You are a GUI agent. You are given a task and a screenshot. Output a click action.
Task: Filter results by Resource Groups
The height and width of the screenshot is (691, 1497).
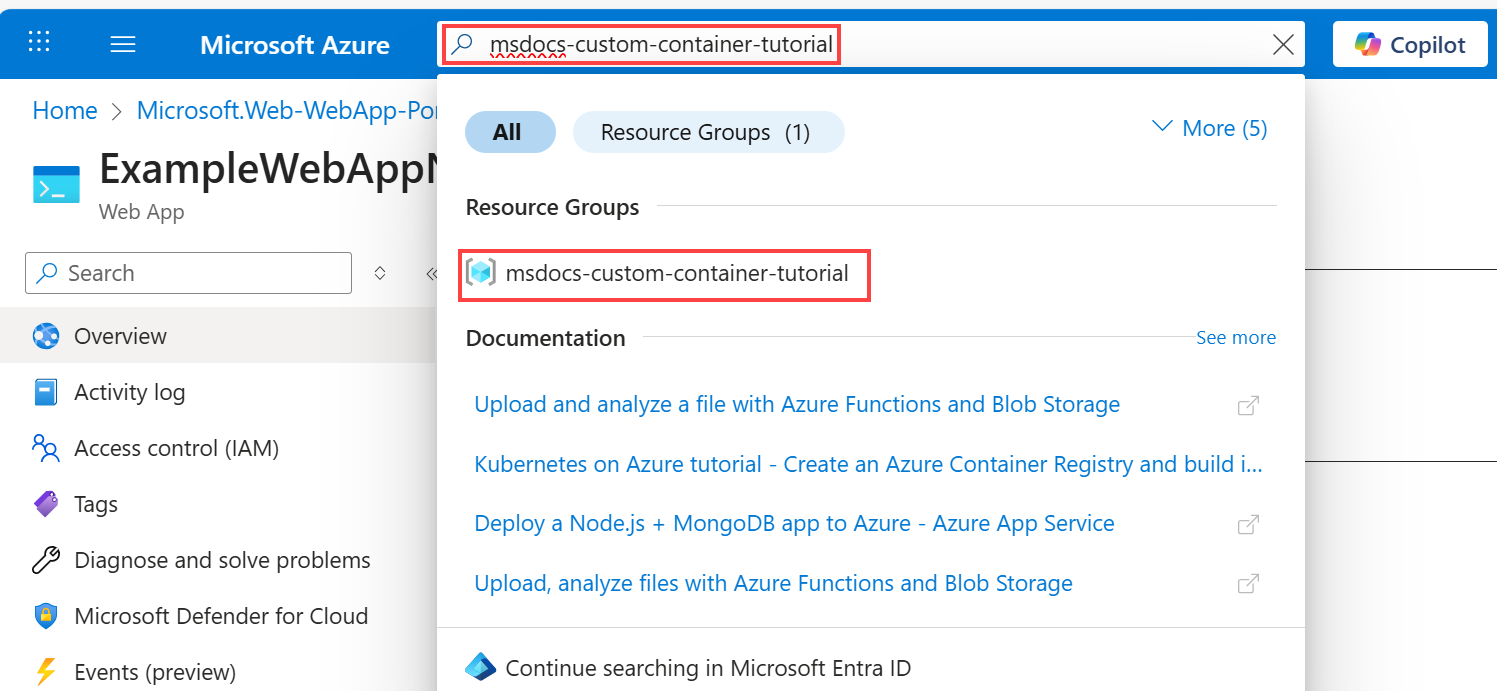tap(706, 132)
